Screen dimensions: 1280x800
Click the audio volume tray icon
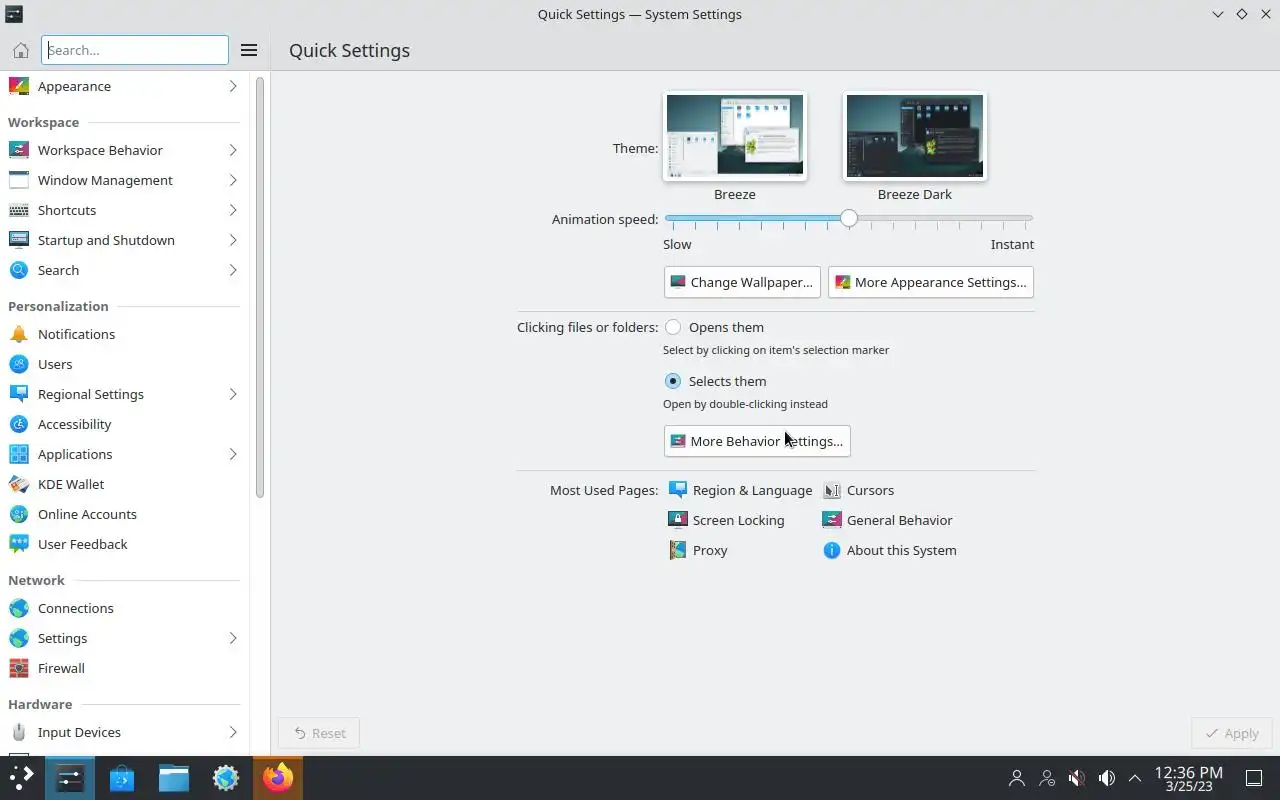(1106, 778)
